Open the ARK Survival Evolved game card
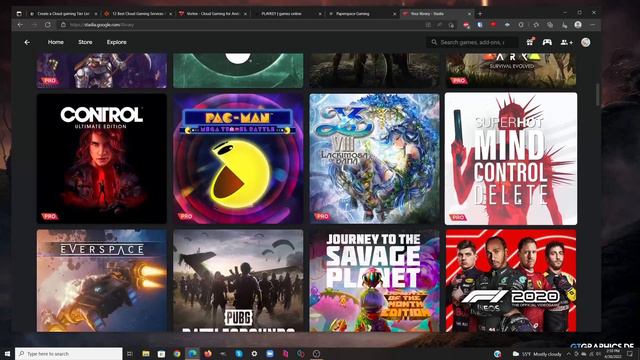 click(511, 70)
